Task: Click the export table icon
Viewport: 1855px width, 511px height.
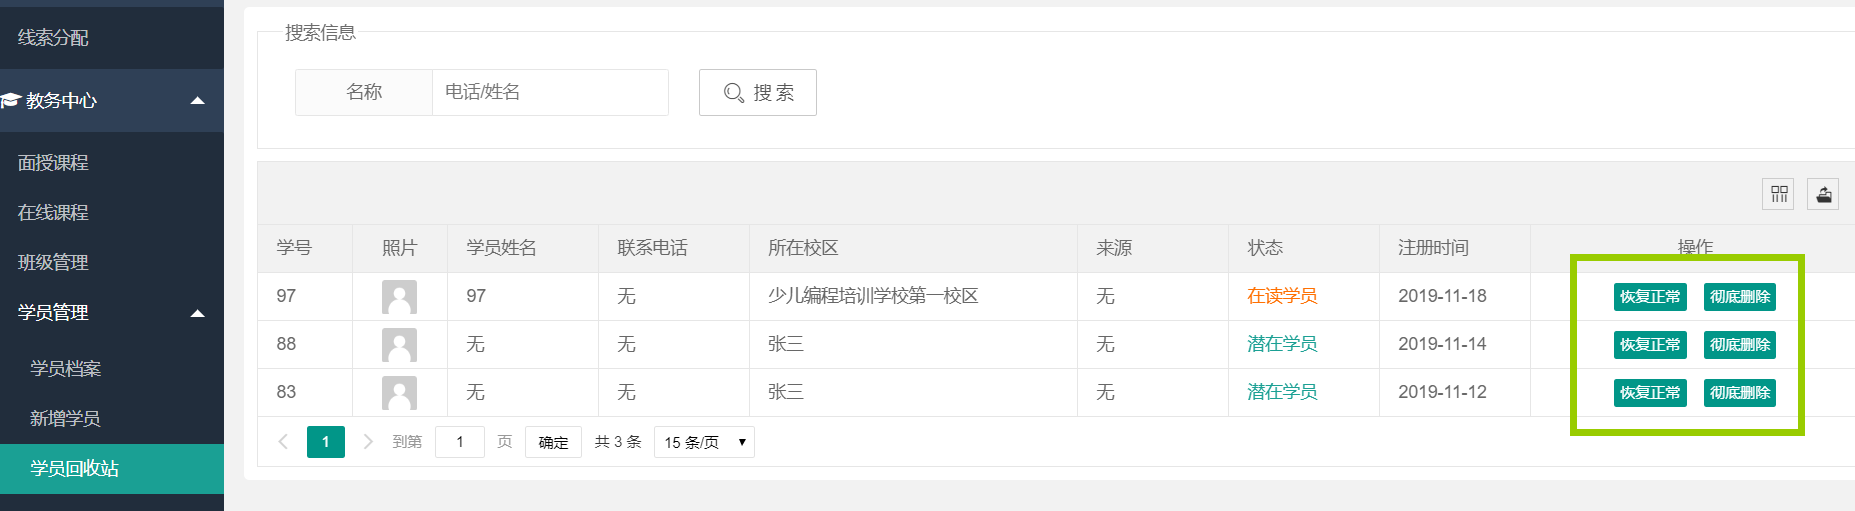Action: [x=1823, y=194]
